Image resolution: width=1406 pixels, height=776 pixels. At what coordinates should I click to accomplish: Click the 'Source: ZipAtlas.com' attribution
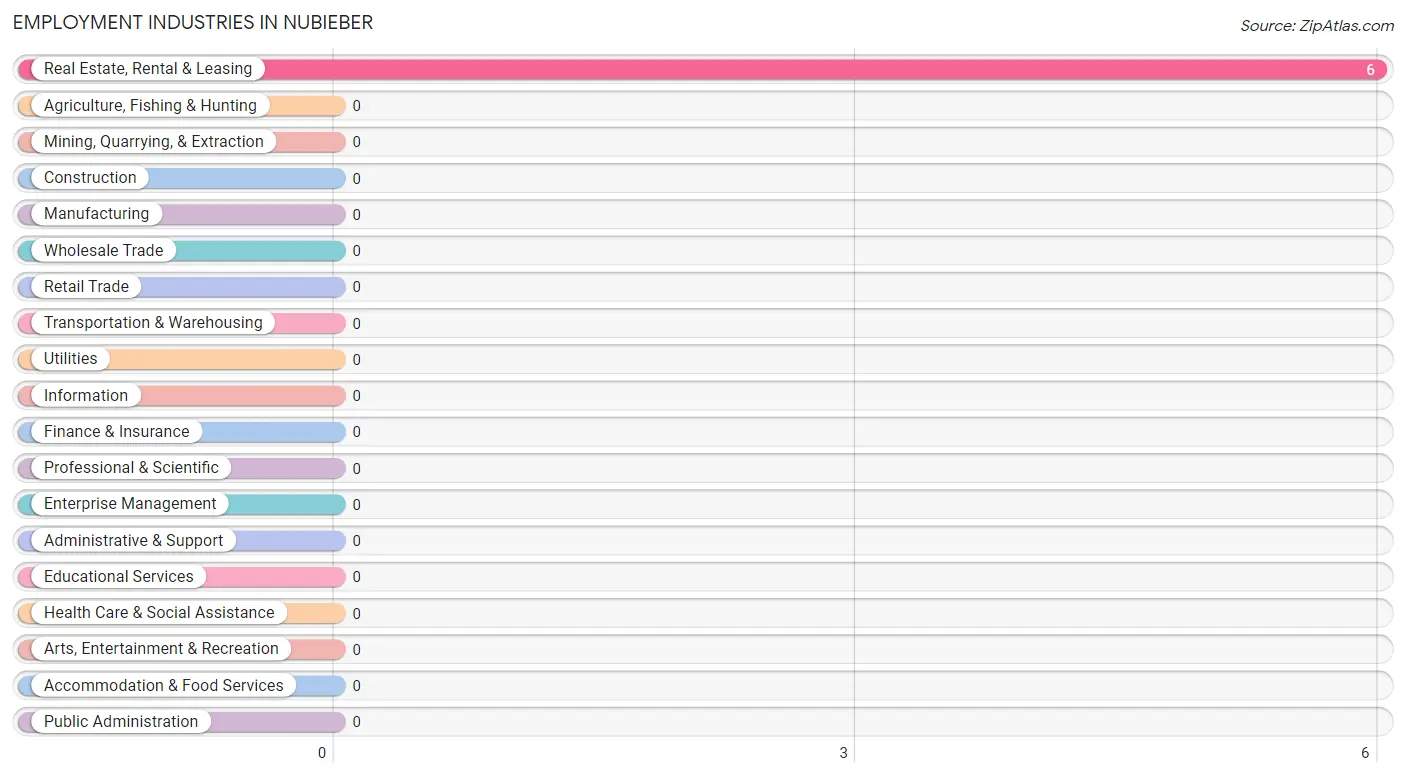click(x=1317, y=26)
